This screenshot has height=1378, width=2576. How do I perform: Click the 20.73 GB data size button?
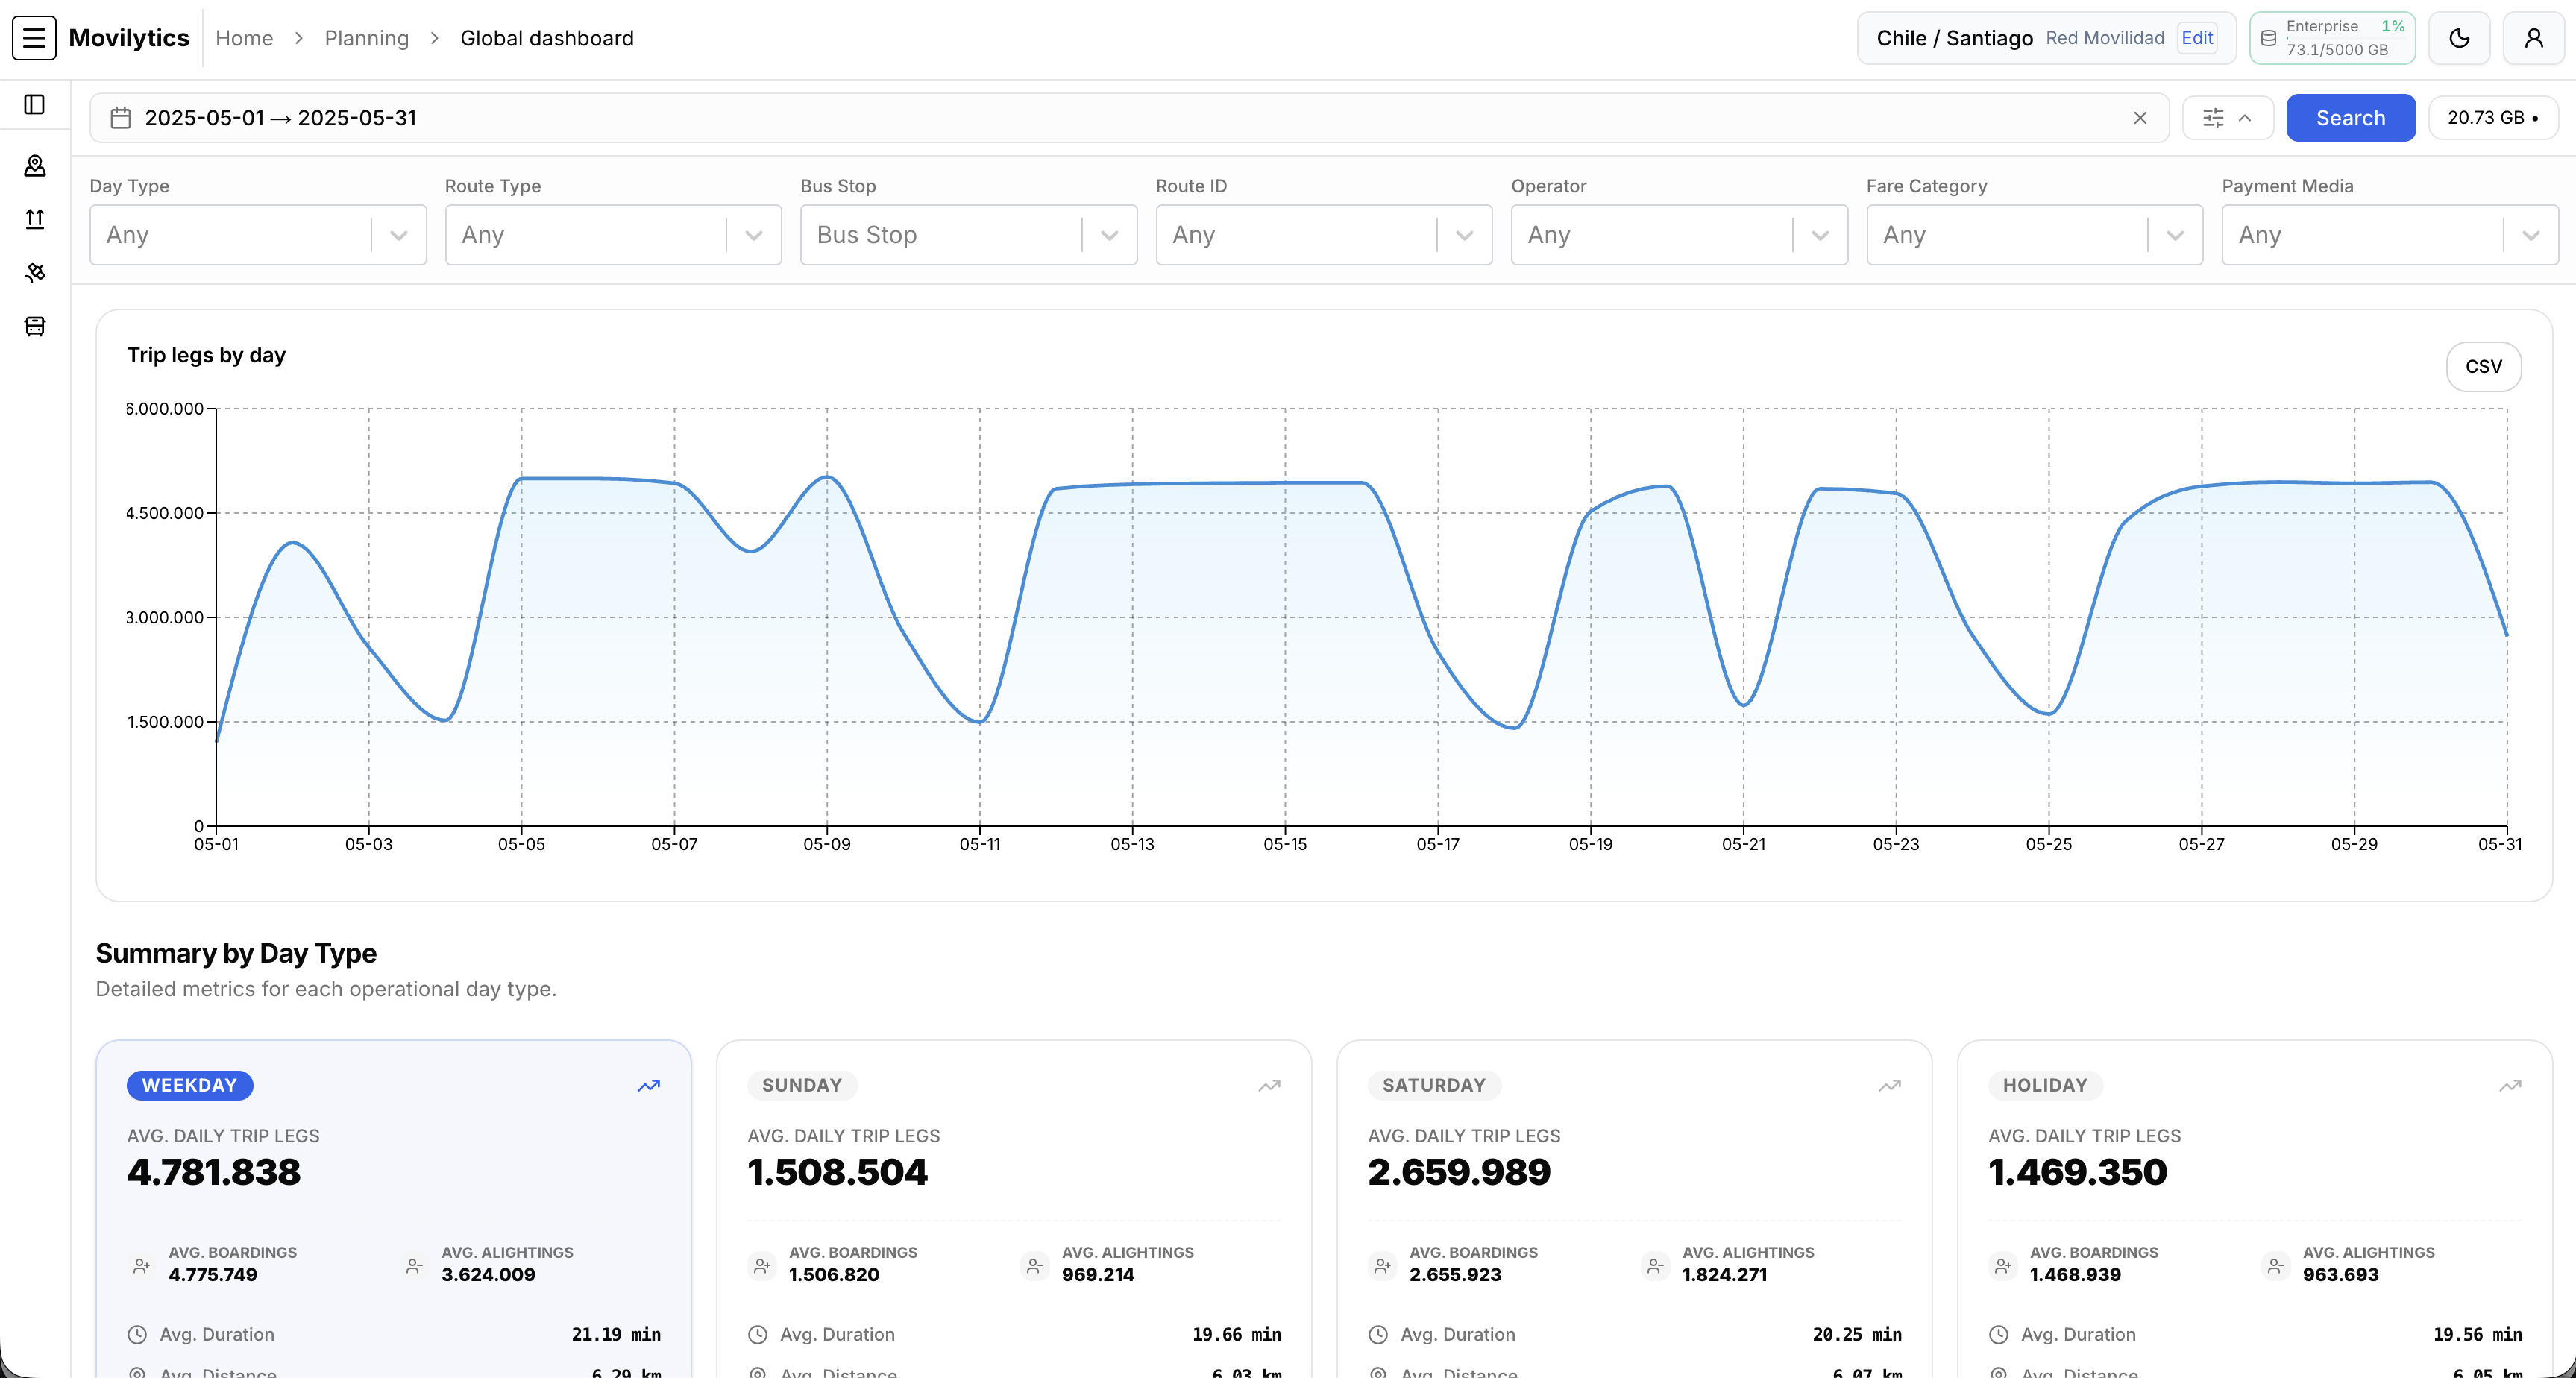tap(2493, 118)
